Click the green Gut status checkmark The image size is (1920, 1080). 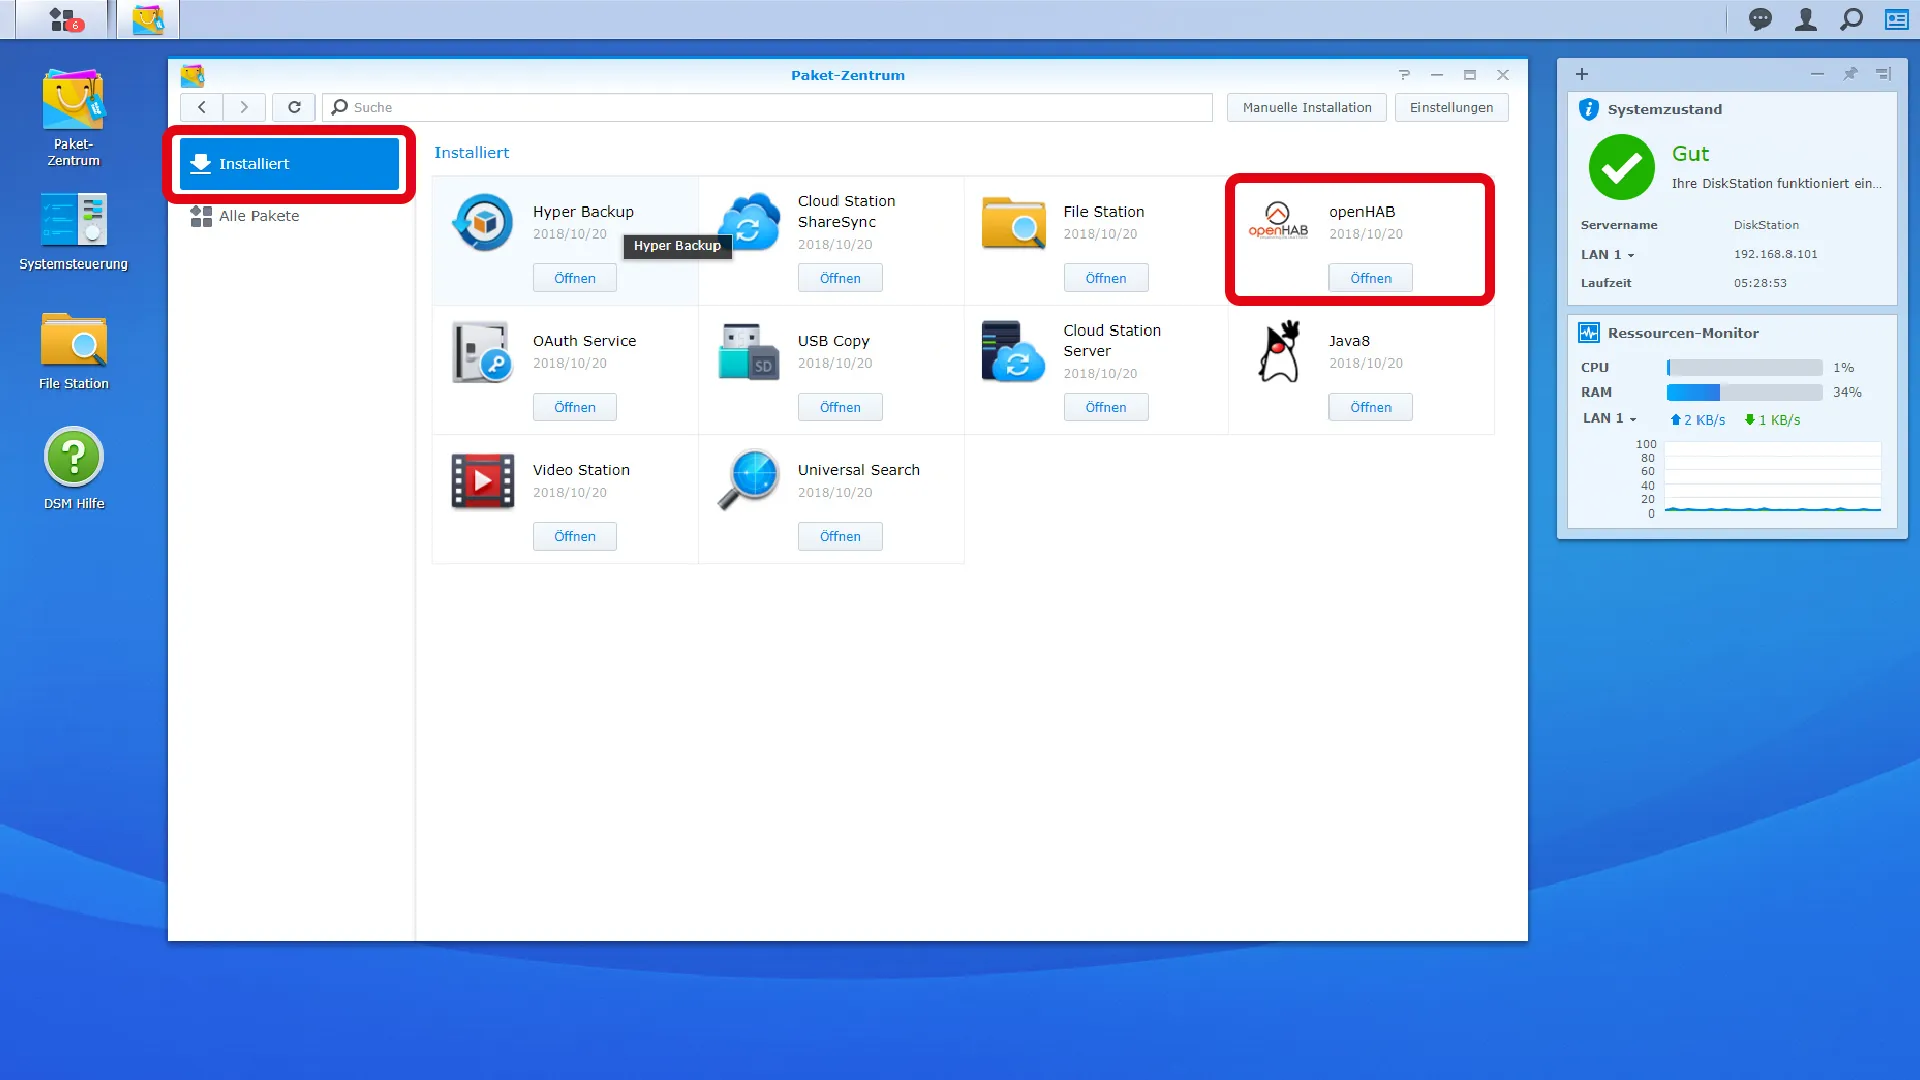pos(1622,168)
